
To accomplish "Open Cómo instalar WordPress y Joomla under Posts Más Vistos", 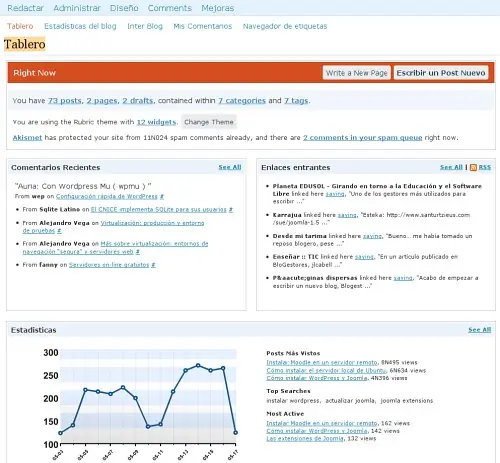I will tap(317, 378).
